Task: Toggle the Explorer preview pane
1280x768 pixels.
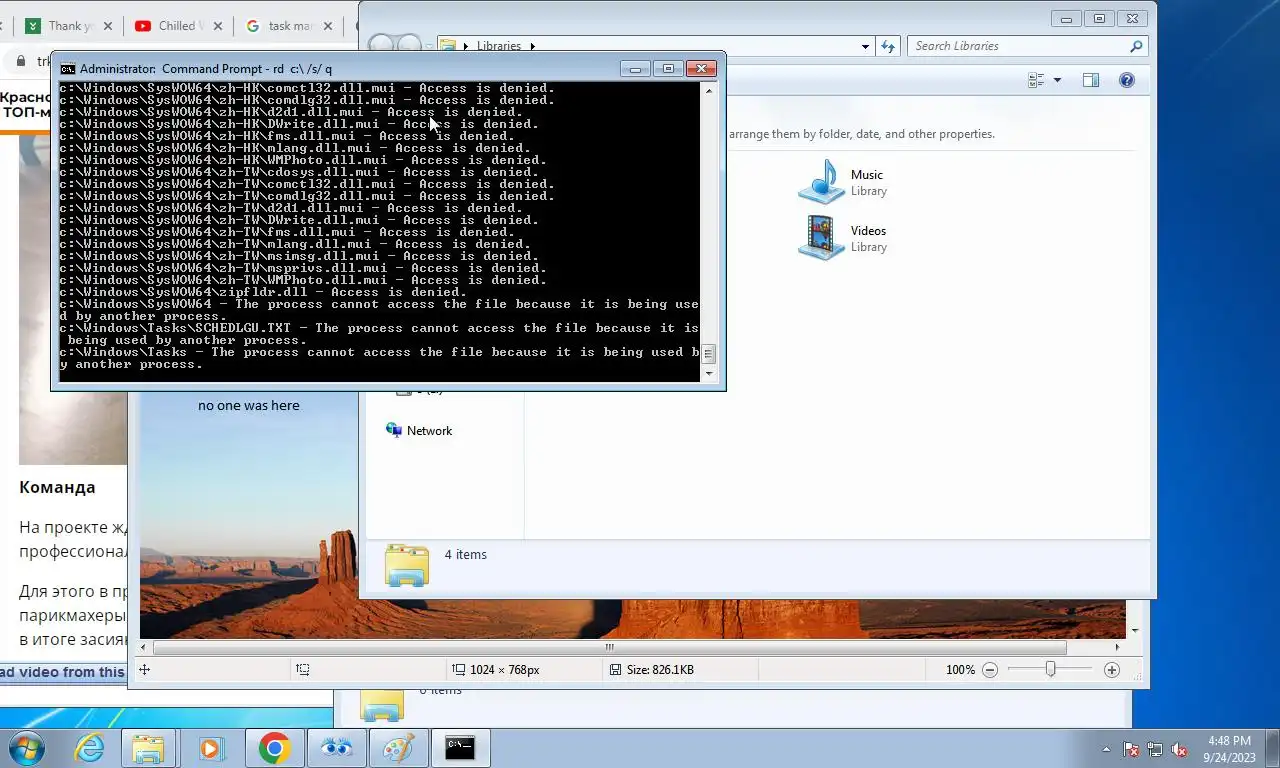Action: click(1091, 80)
